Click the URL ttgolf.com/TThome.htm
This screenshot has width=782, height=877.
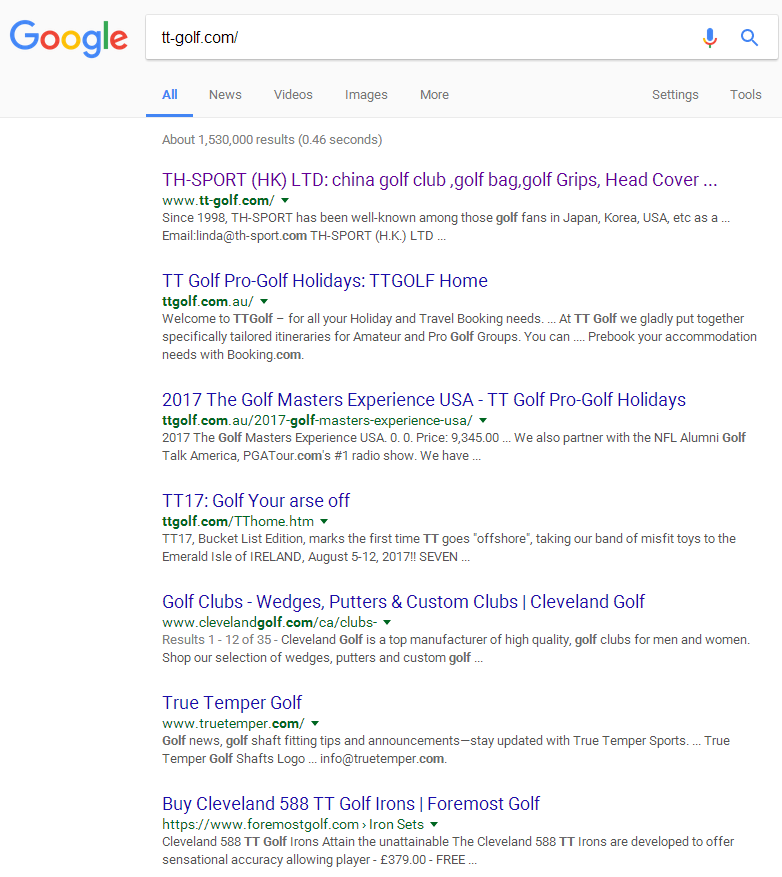click(238, 521)
